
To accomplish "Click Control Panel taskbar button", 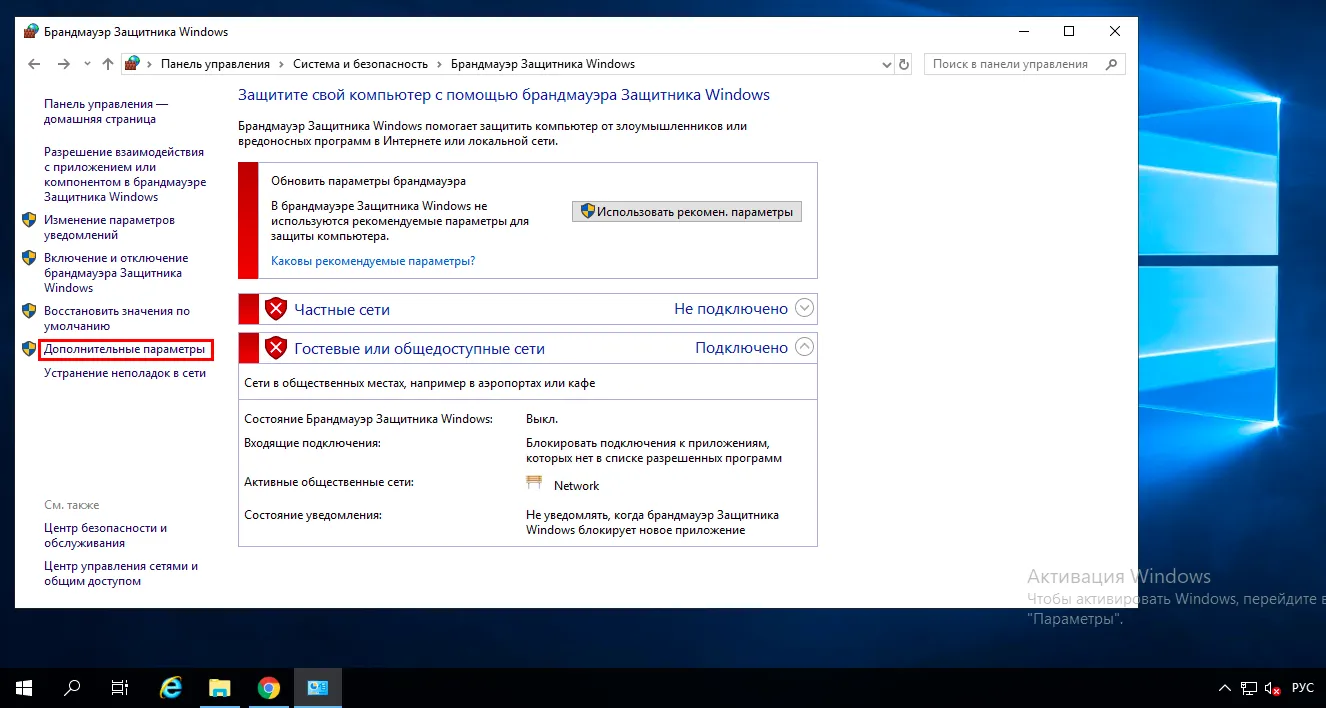I will coord(318,688).
